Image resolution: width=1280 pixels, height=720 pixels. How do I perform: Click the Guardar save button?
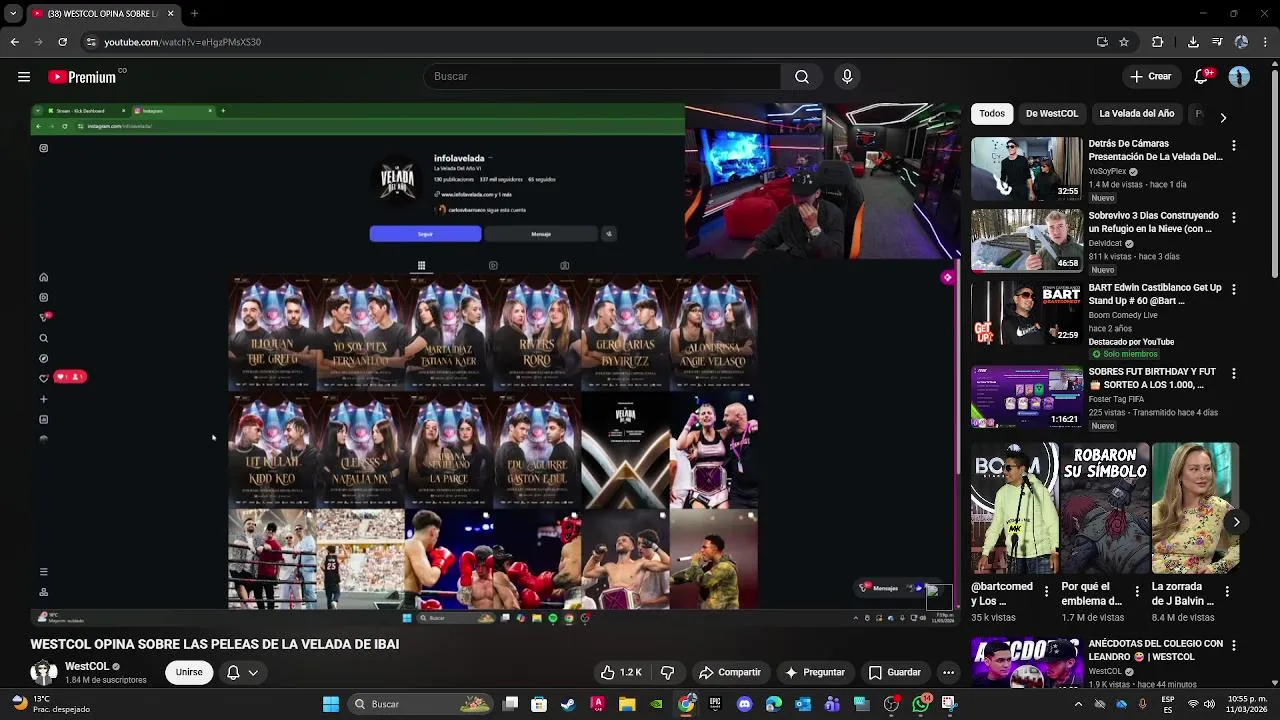pos(894,672)
